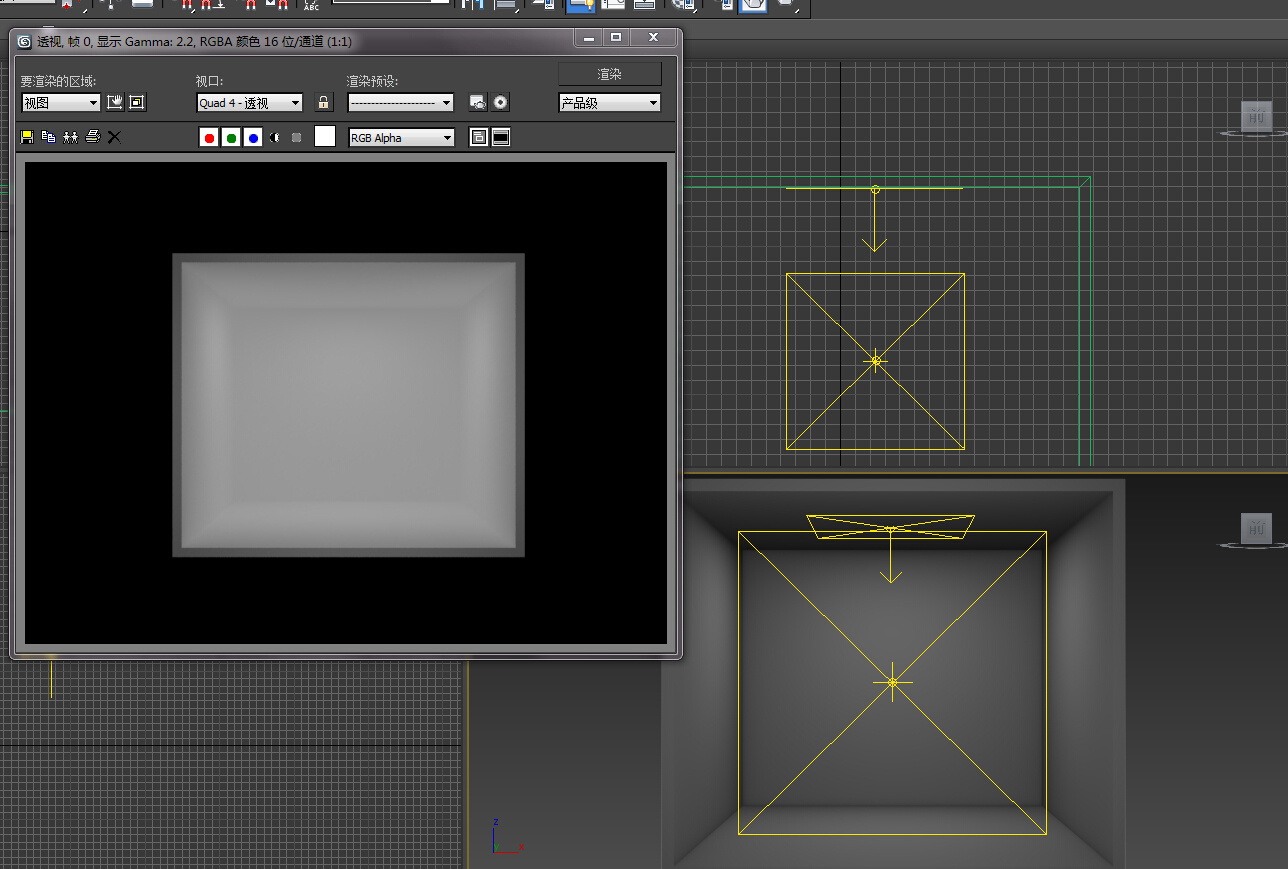Toggle the UI overlay icon next to RGB Alpha
Image resolution: width=1288 pixels, height=869 pixels.
coord(479,138)
